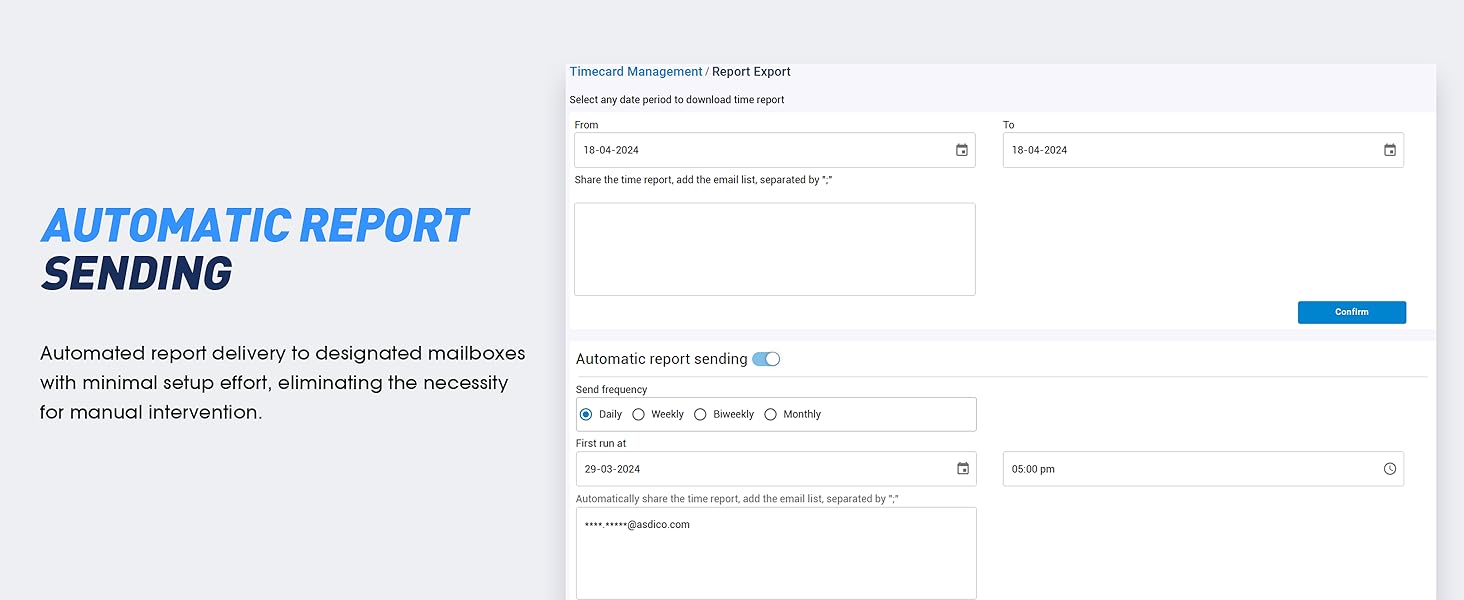
Task: Click the Send frequency label
Action: pyautogui.click(x=611, y=389)
